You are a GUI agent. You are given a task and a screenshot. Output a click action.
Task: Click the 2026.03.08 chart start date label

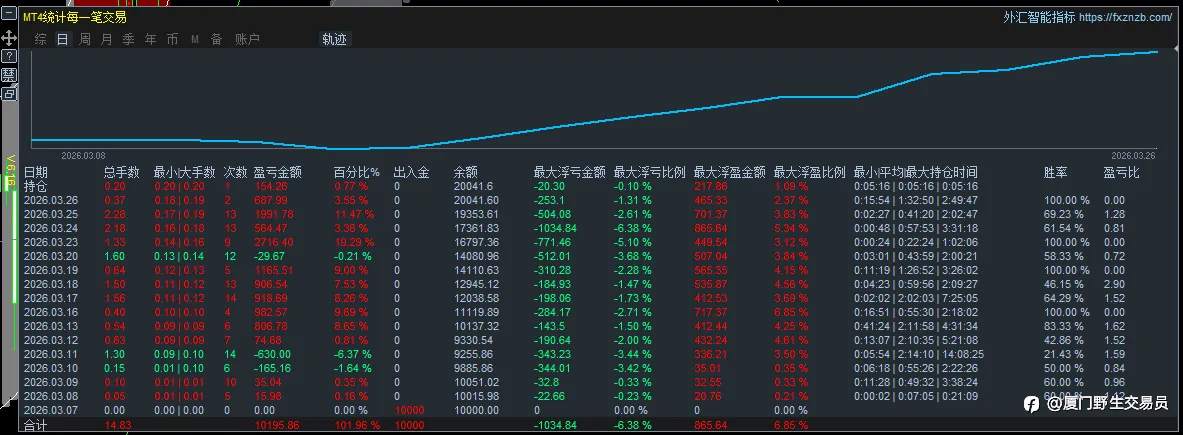coord(83,155)
